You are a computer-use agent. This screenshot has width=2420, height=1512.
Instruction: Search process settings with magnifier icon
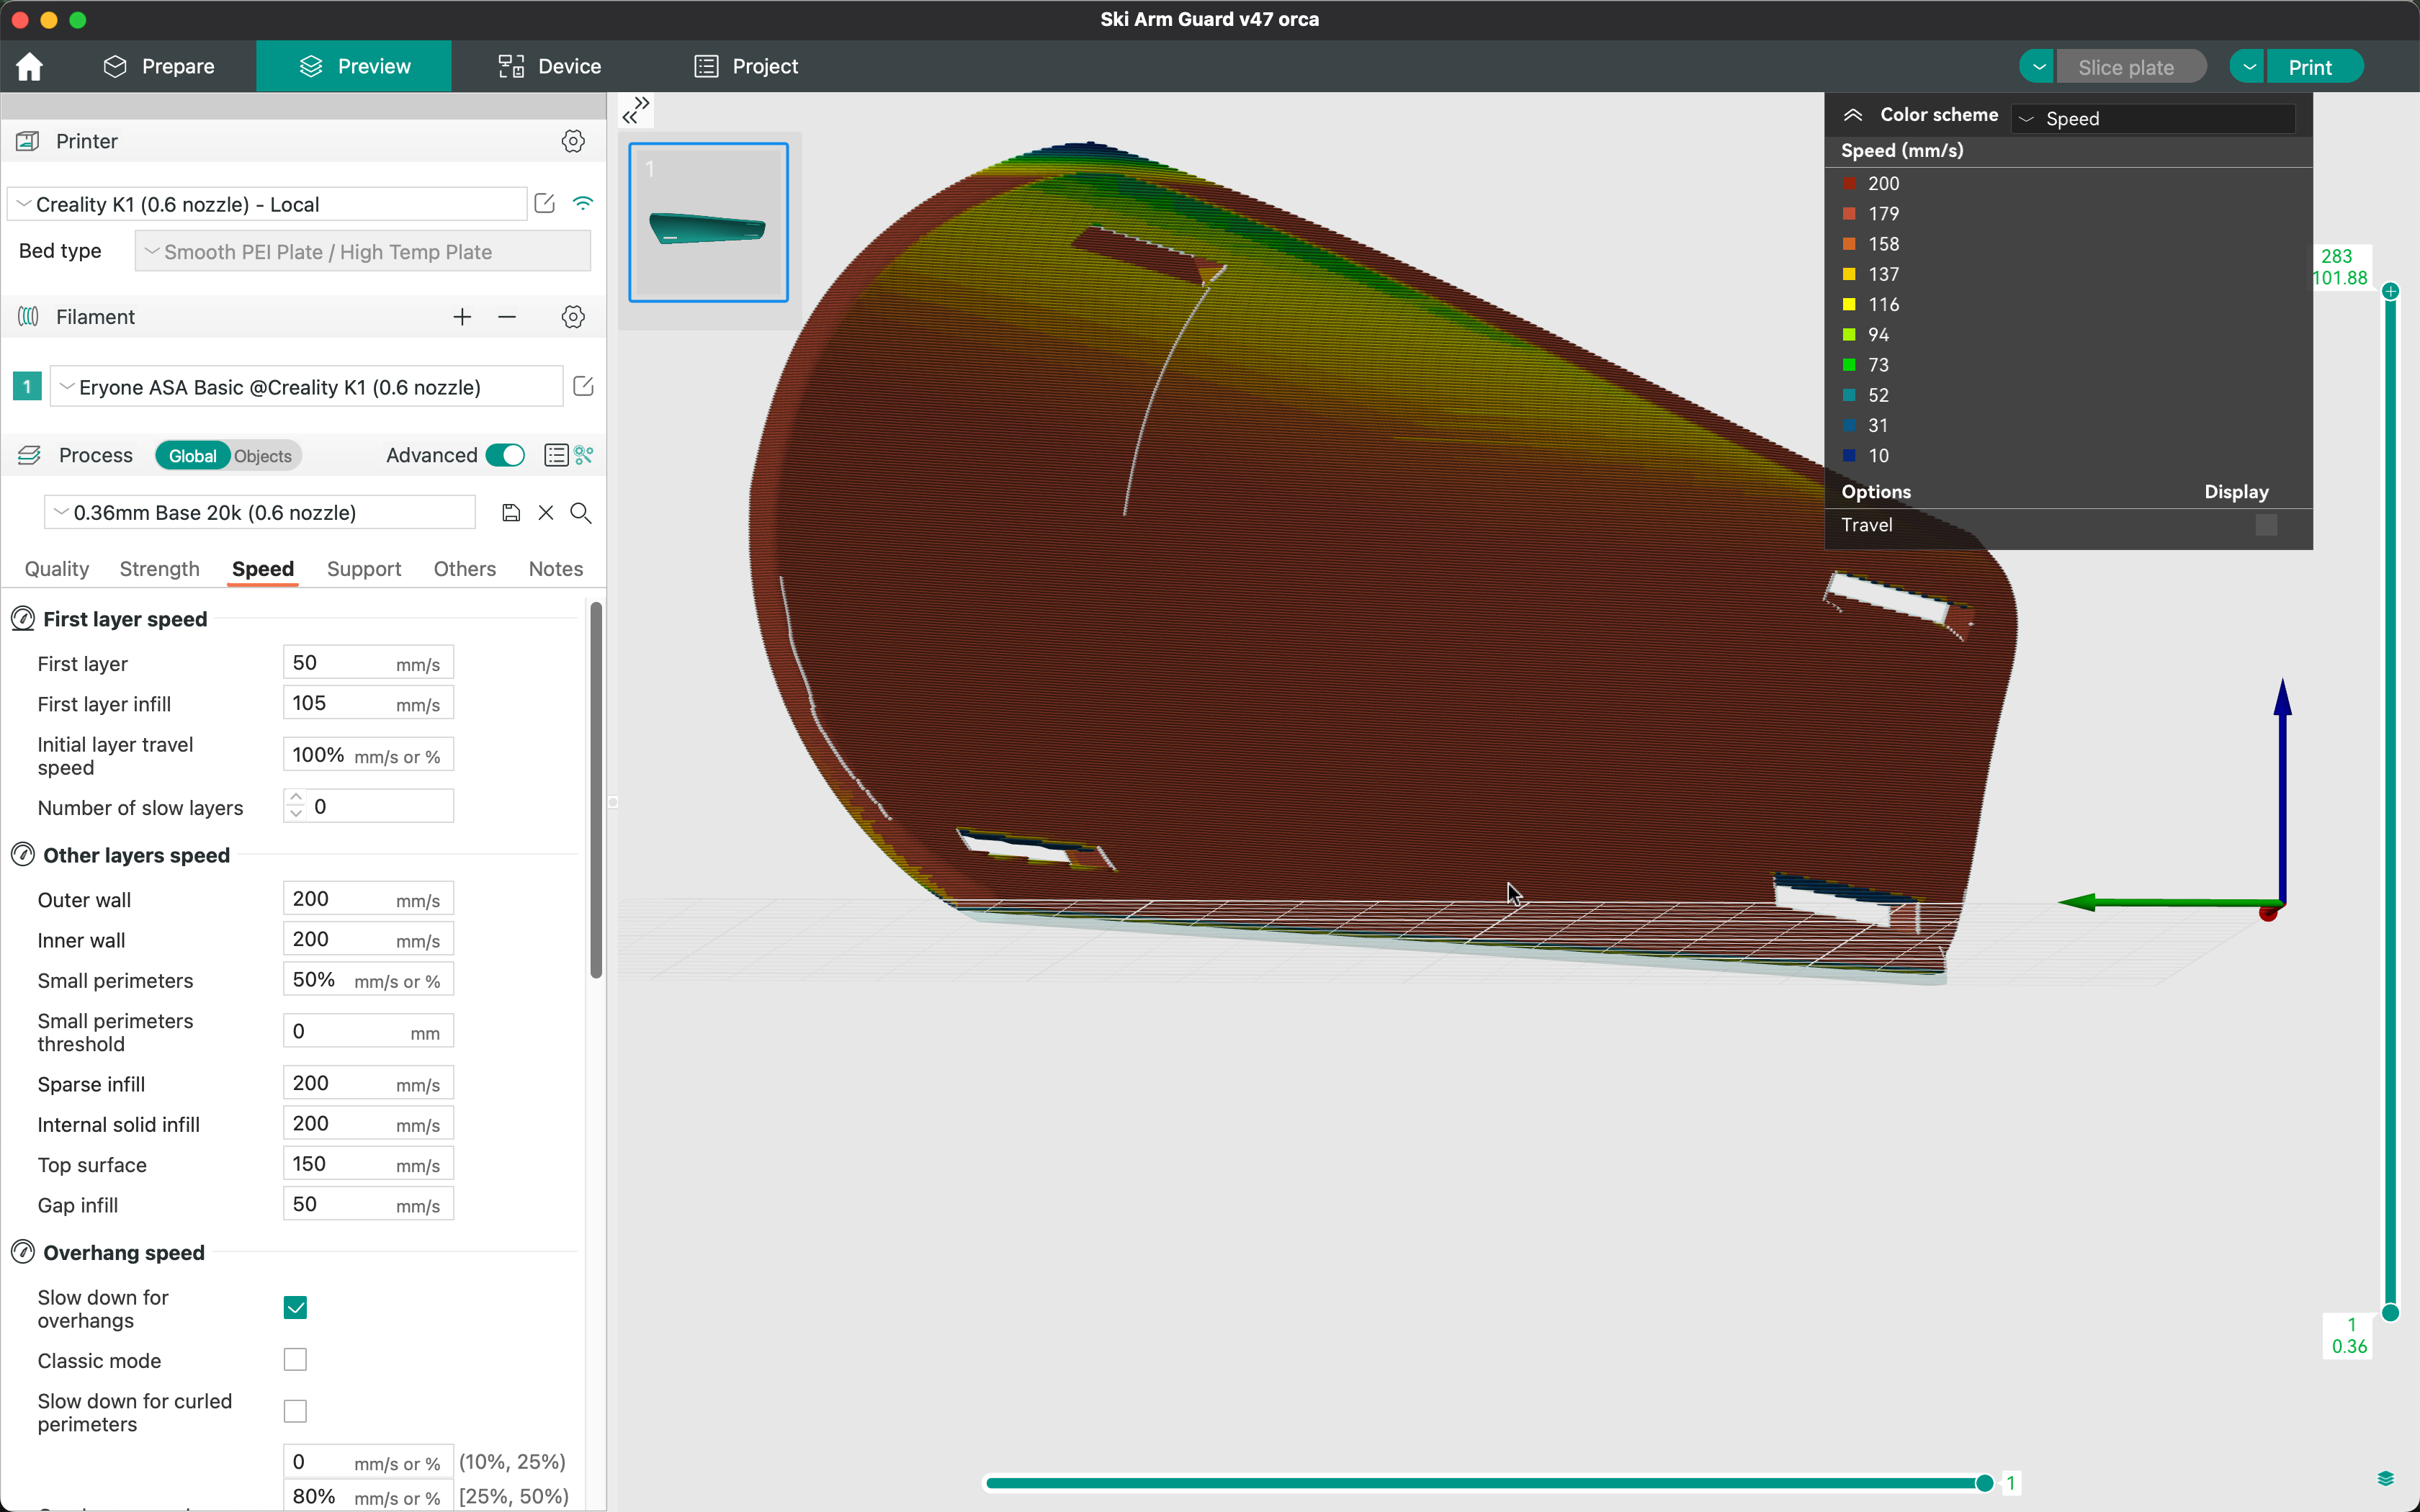(581, 513)
